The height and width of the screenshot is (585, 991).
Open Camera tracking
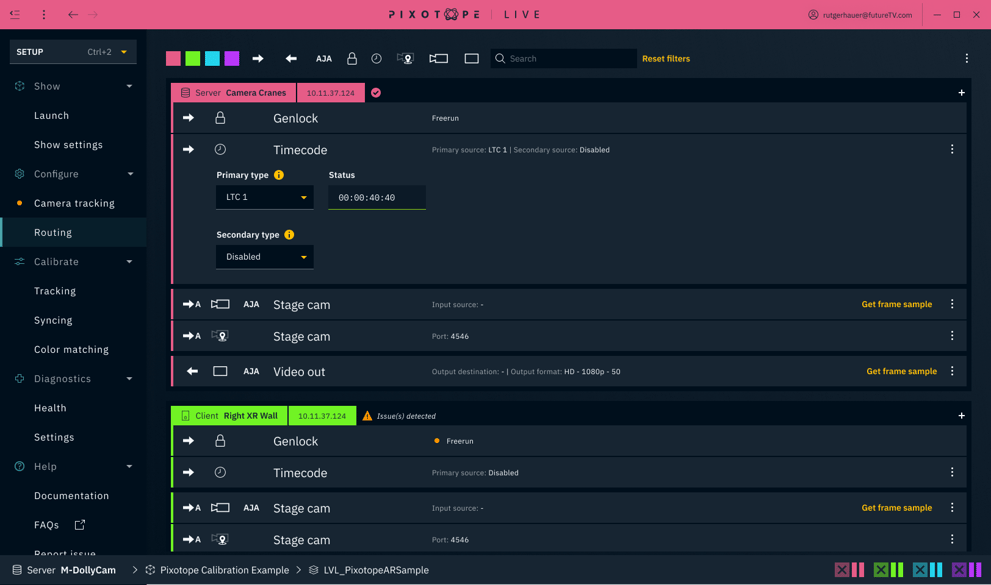pyautogui.click(x=74, y=203)
